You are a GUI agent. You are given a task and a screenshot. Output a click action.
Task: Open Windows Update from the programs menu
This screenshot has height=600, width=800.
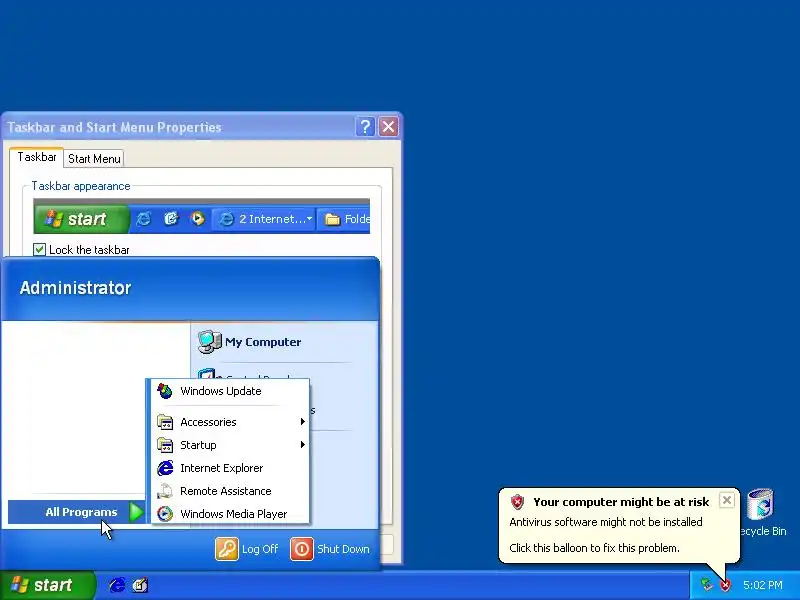230,391
